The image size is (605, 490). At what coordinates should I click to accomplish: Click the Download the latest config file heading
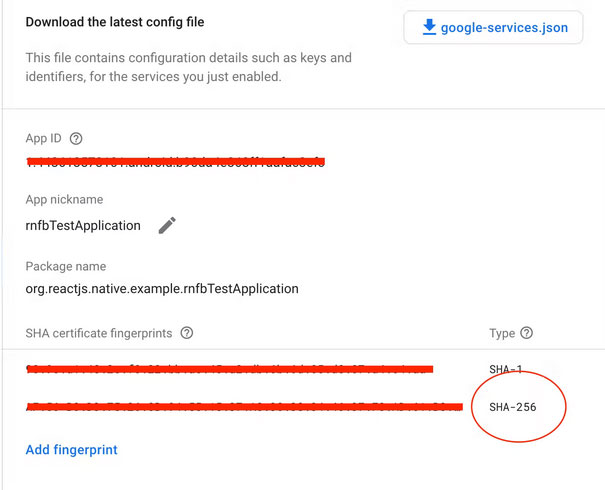tap(115, 22)
